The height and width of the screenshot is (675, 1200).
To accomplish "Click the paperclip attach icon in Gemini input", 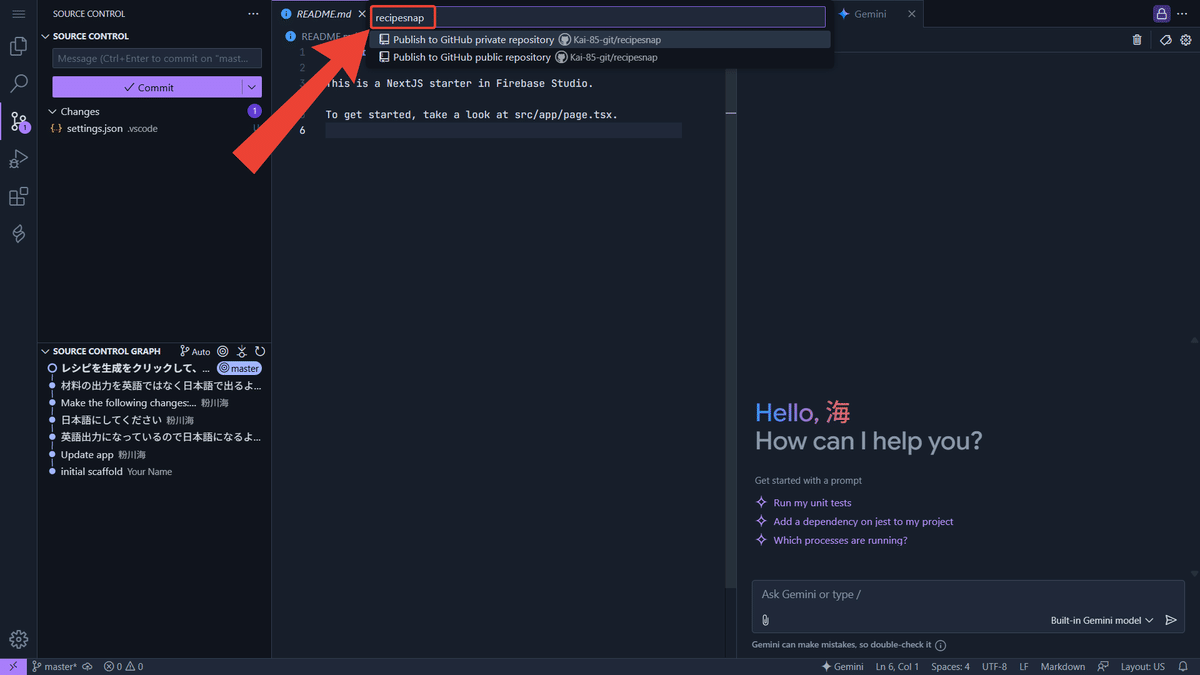I will [765, 620].
